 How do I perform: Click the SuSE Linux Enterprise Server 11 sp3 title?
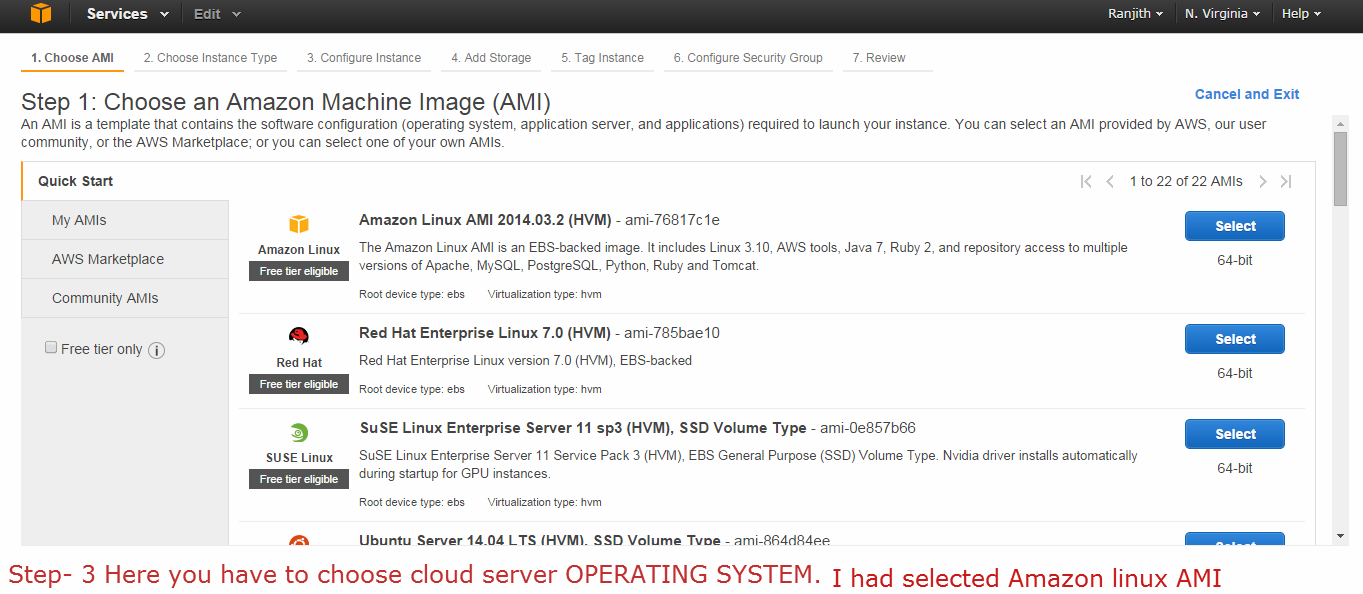[x=583, y=428]
